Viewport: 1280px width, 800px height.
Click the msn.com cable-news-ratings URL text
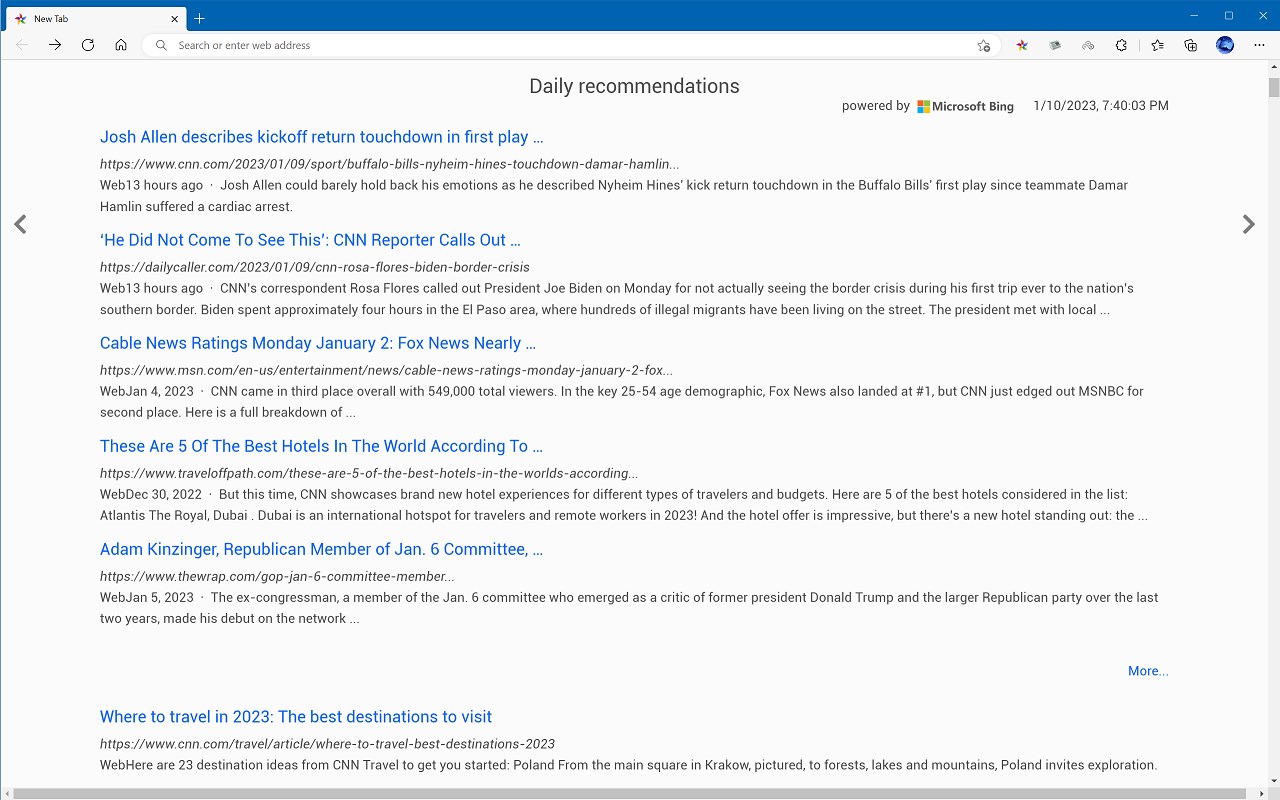pos(386,370)
